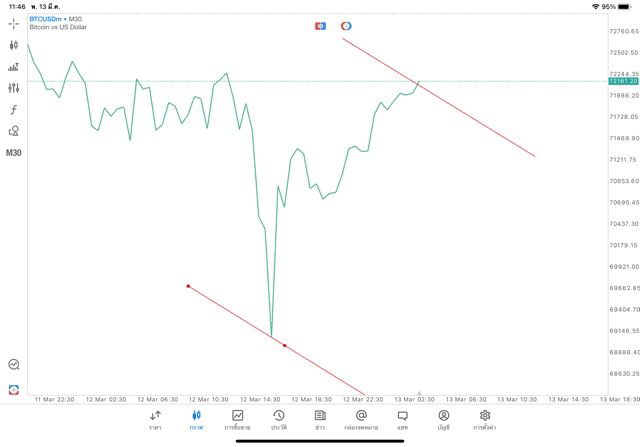The width and height of the screenshot is (640, 447).
Task: Activate the crosshair cursor tool
Action: tap(13, 24)
